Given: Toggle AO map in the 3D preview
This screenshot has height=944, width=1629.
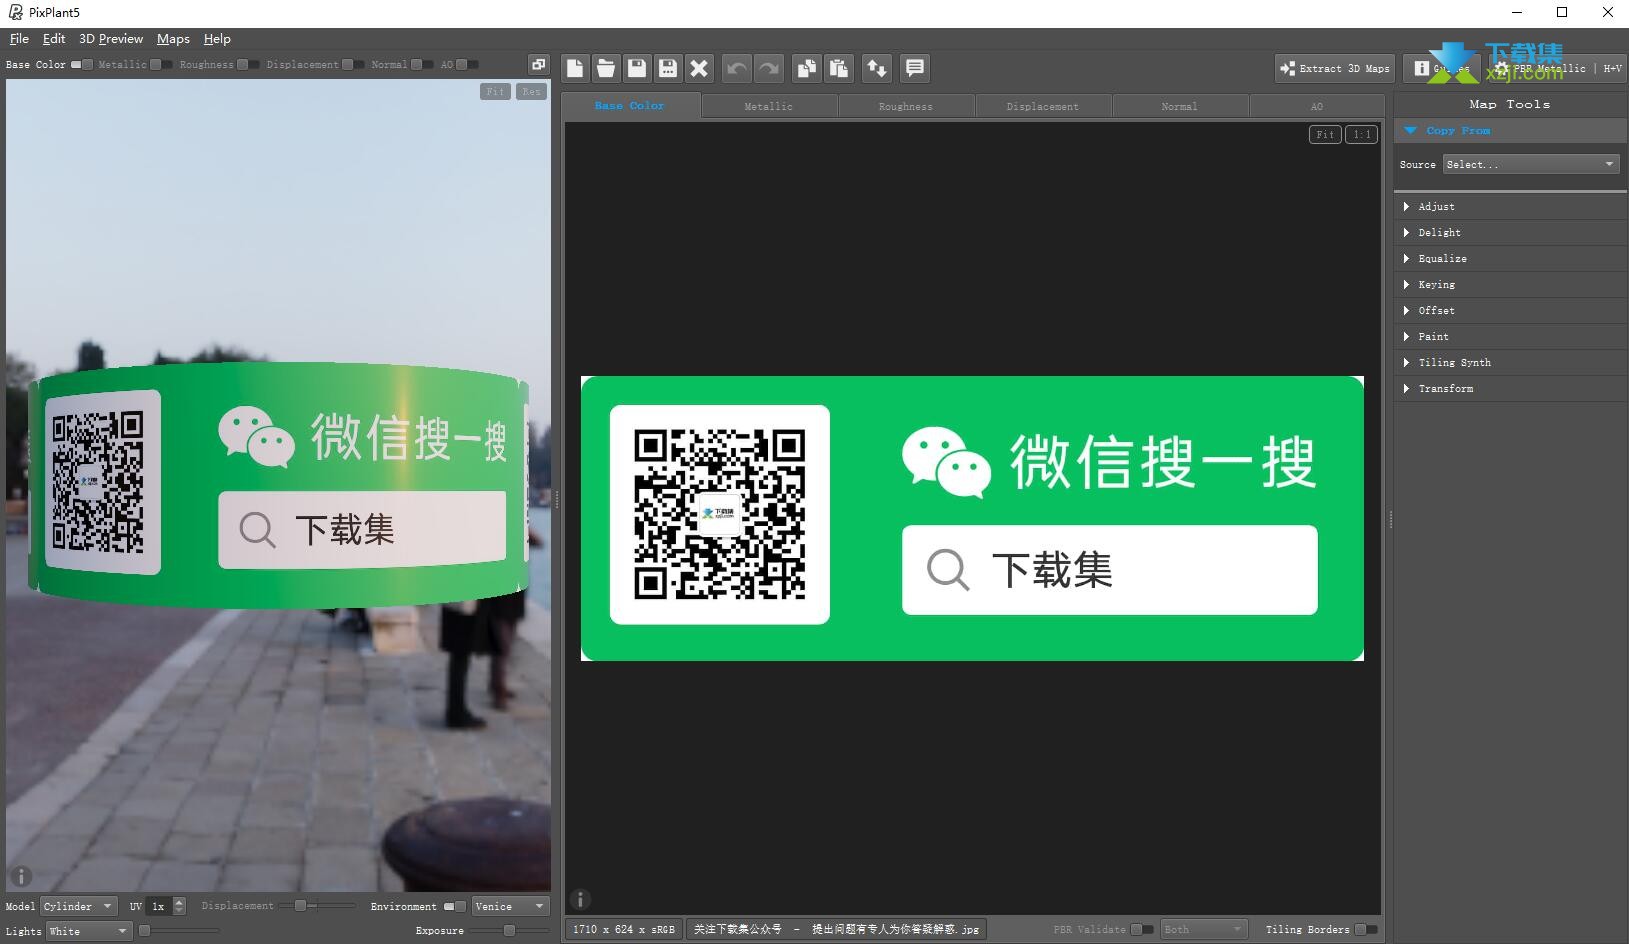Looking at the screenshot, I should click(467, 65).
